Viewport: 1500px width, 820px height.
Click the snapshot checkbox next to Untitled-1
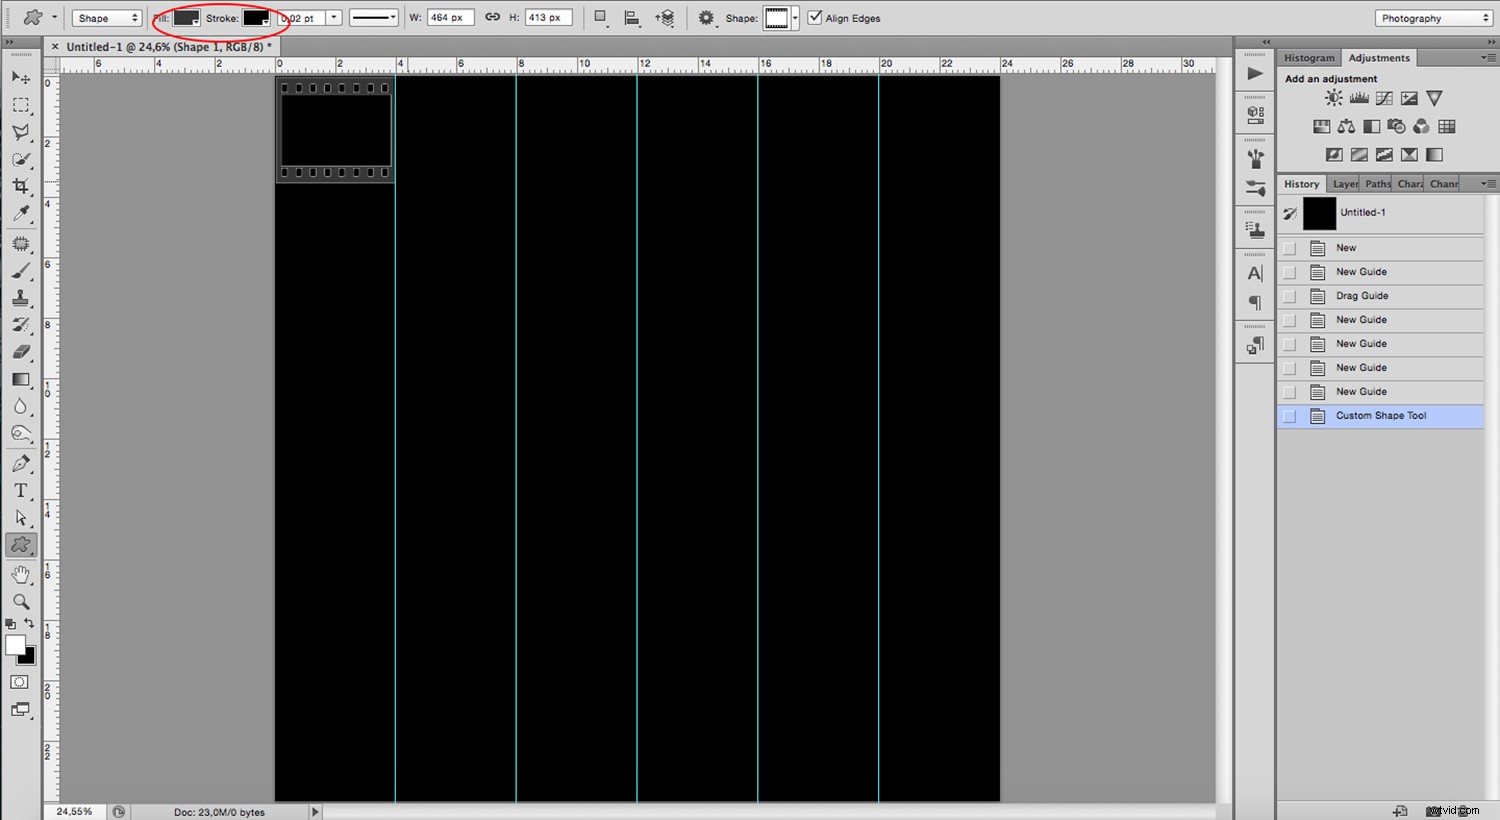[x=1291, y=213]
